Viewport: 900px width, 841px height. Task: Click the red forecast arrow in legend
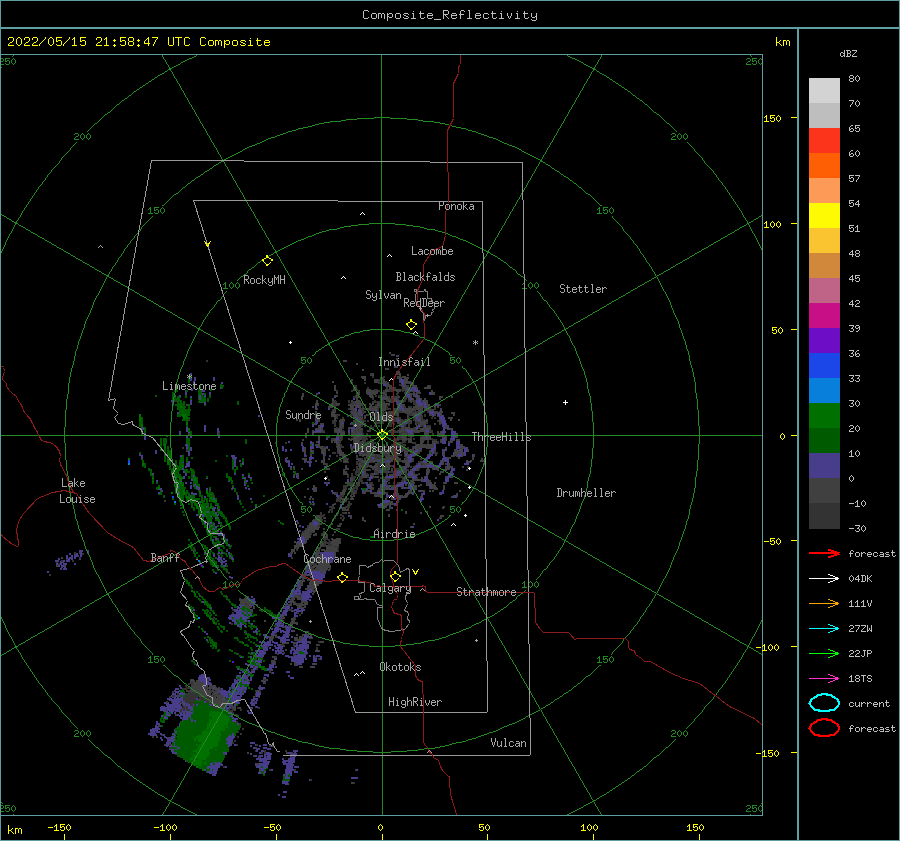coord(824,553)
